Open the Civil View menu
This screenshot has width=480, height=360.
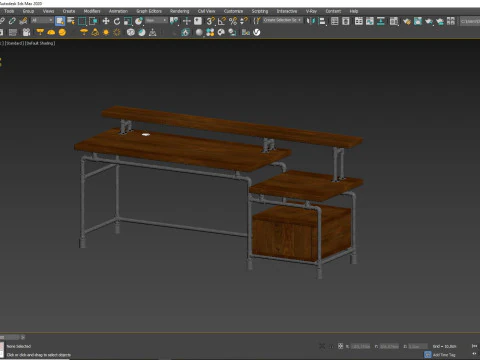pos(206,11)
